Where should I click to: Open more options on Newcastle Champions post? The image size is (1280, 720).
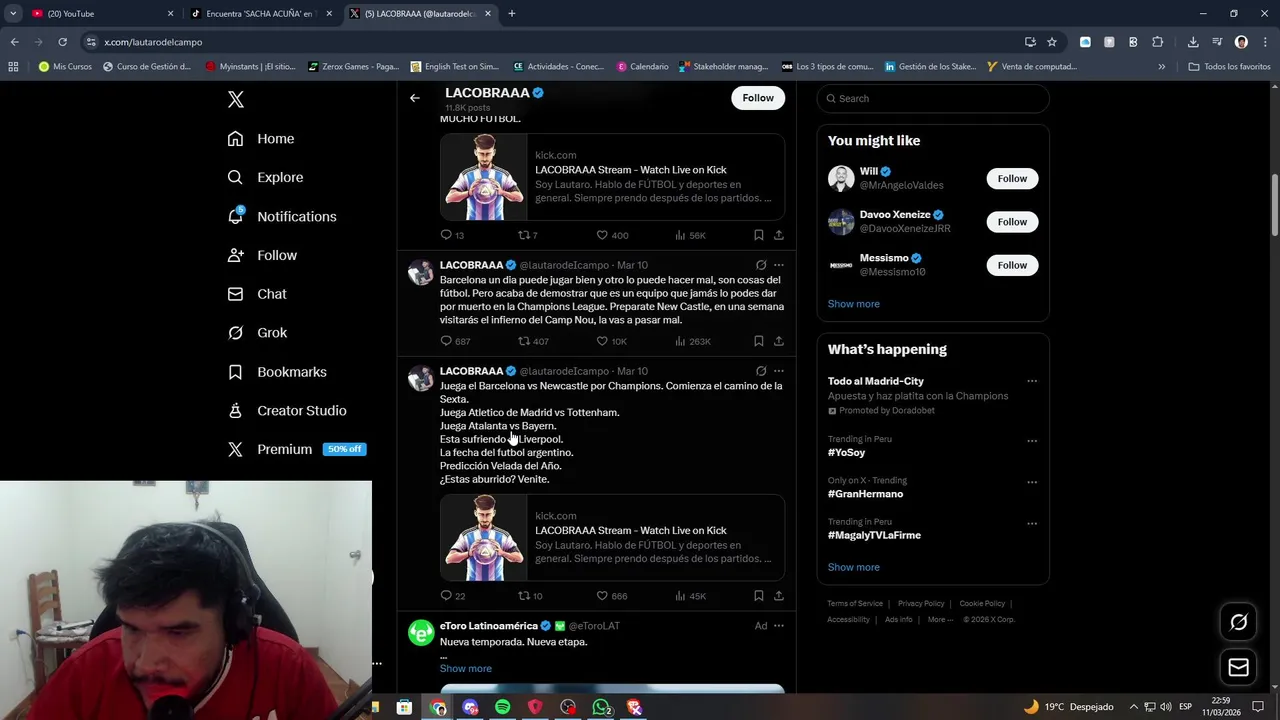[x=779, y=371]
